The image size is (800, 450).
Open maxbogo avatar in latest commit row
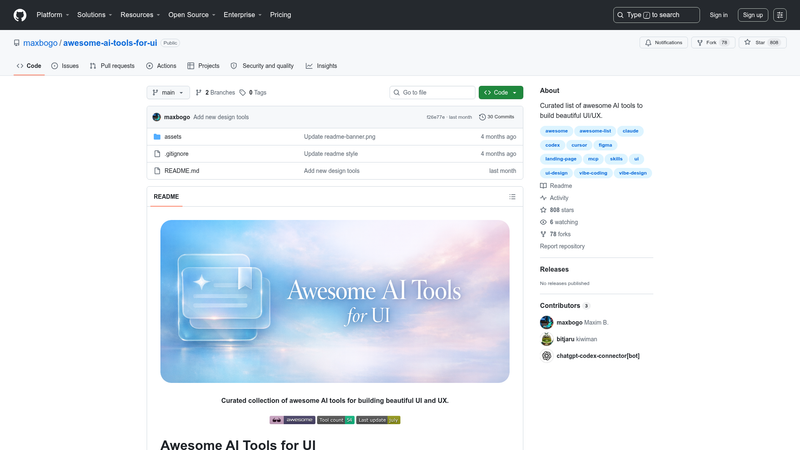pos(157,117)
